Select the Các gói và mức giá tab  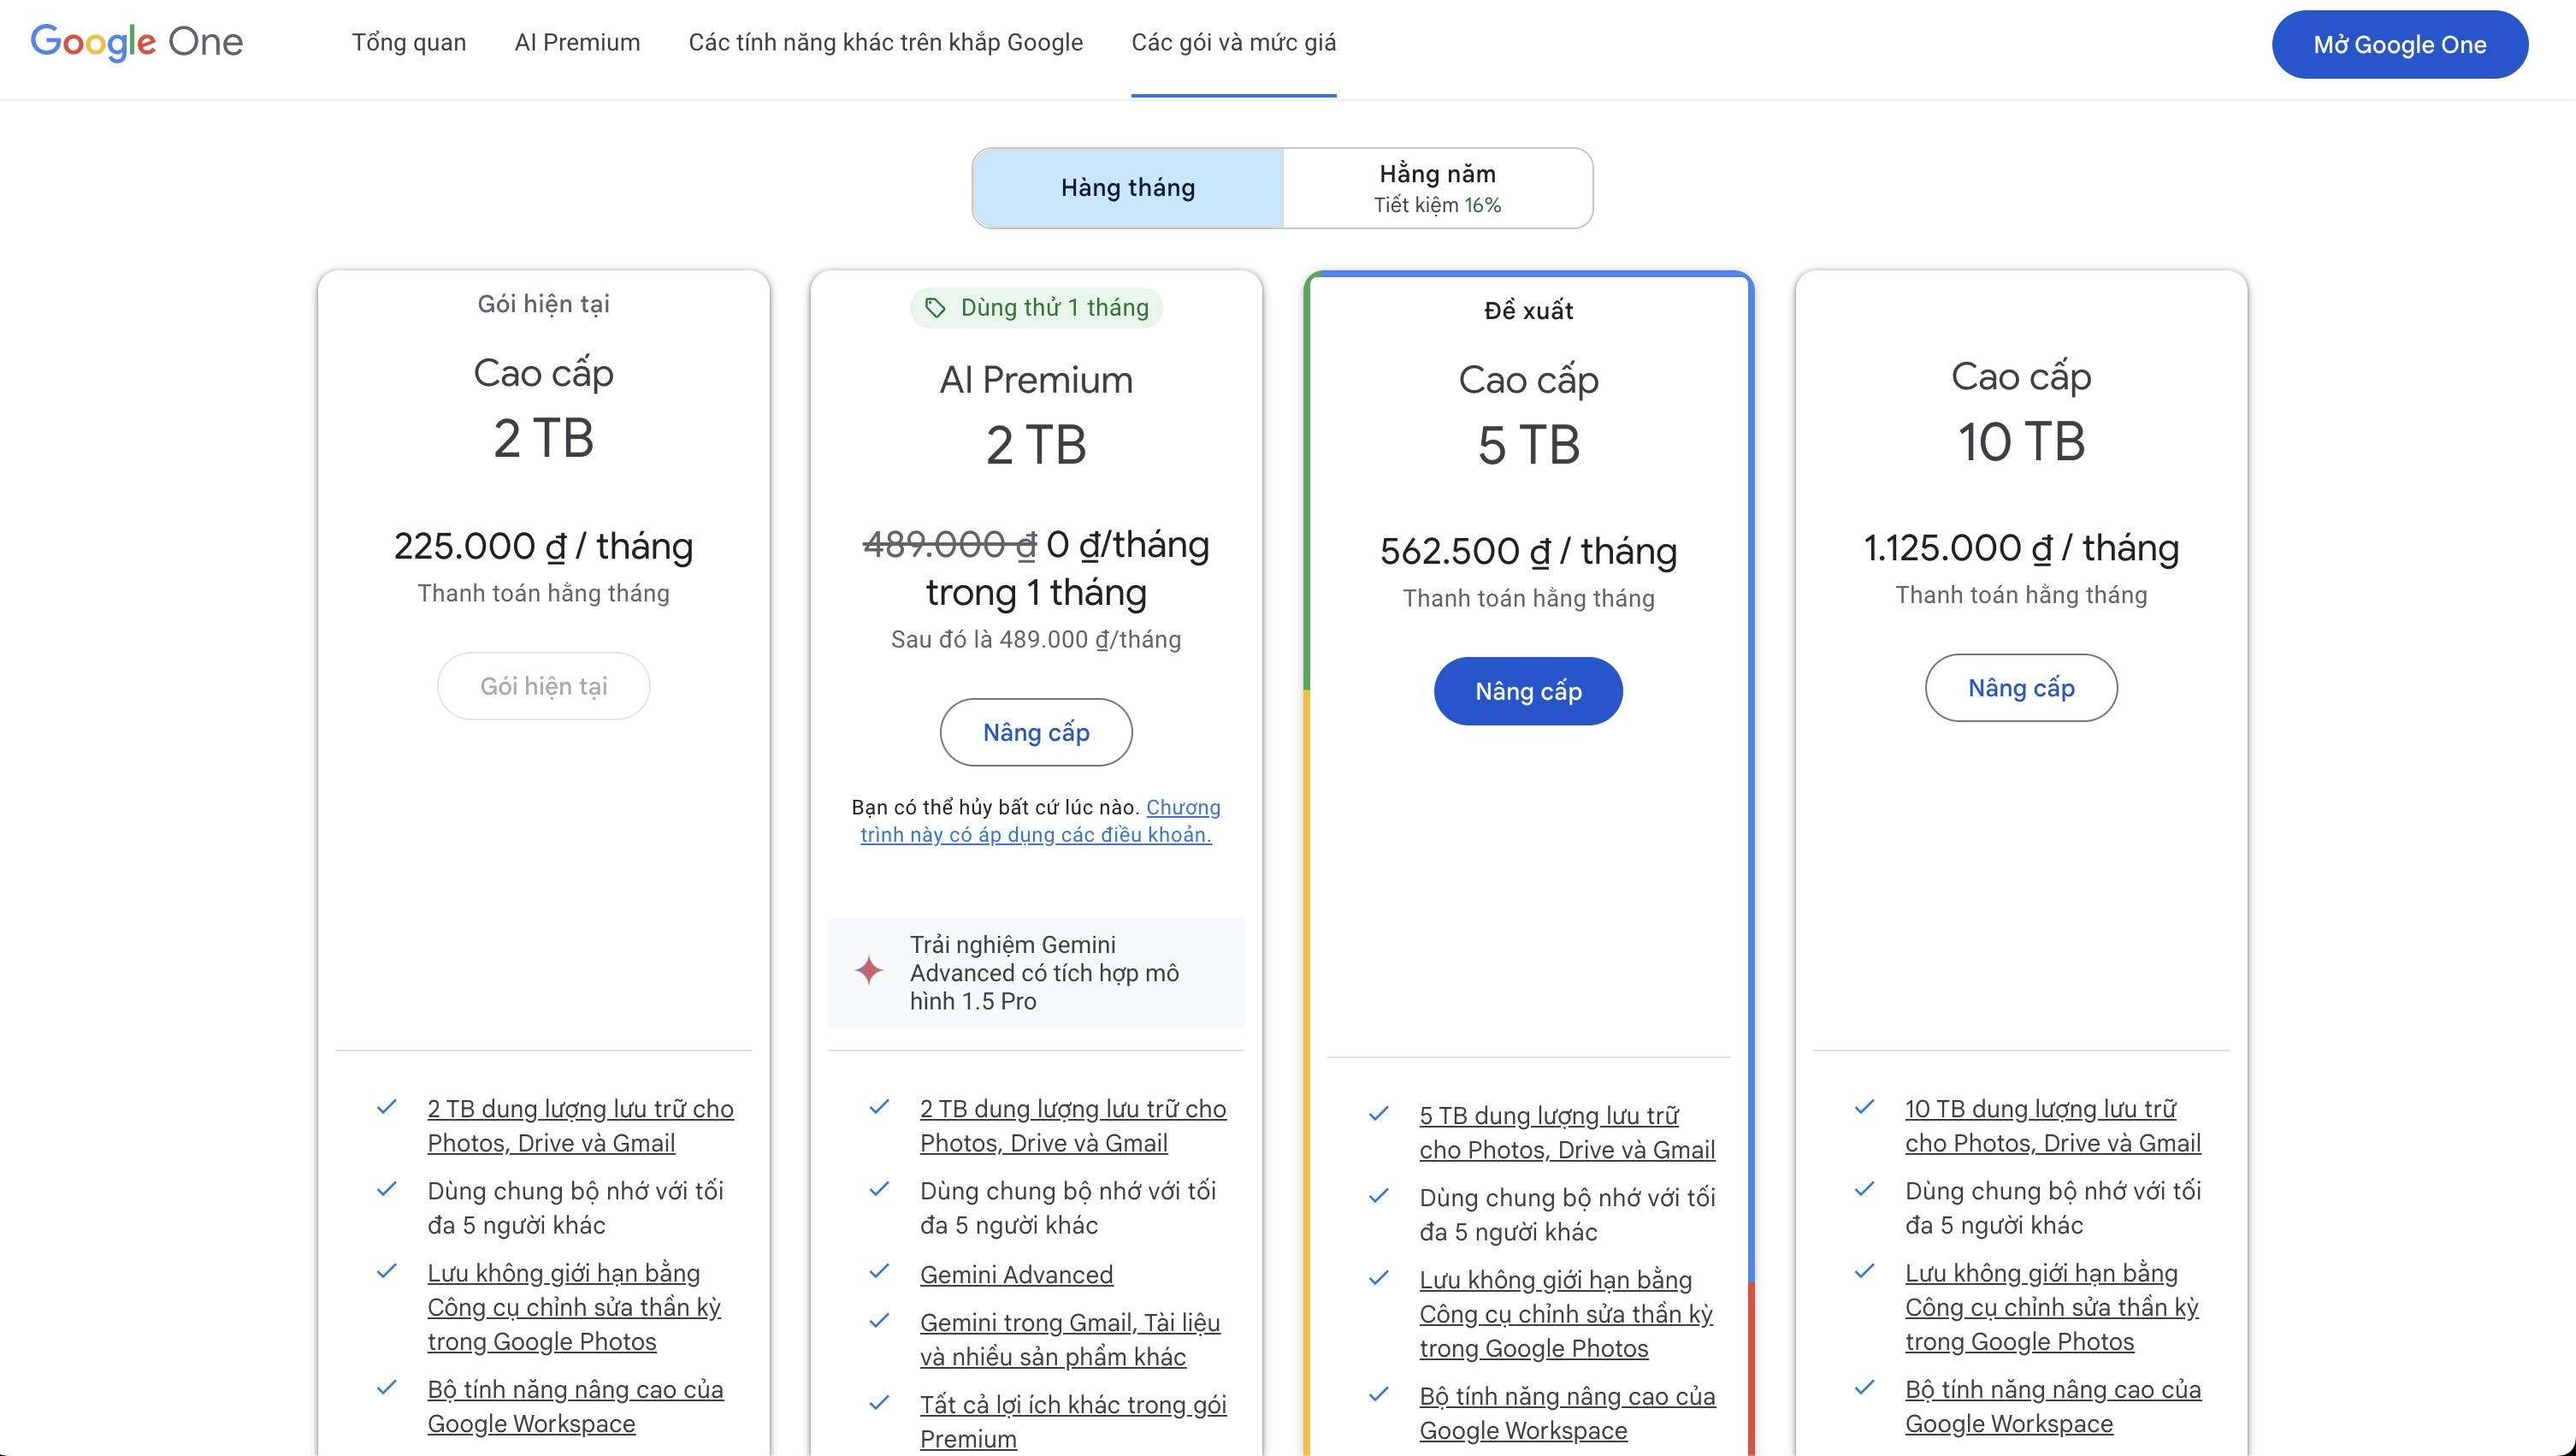tap(1233, 42)
